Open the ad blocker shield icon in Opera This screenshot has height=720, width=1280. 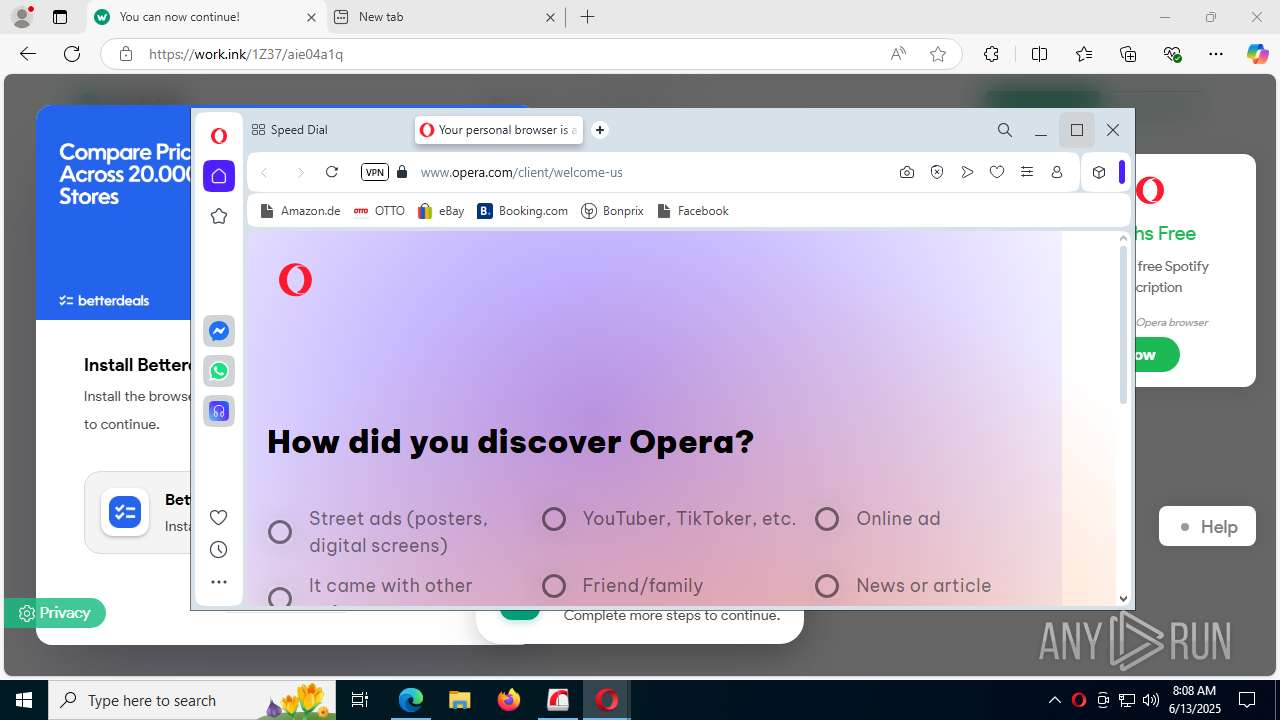coord(937,172)
